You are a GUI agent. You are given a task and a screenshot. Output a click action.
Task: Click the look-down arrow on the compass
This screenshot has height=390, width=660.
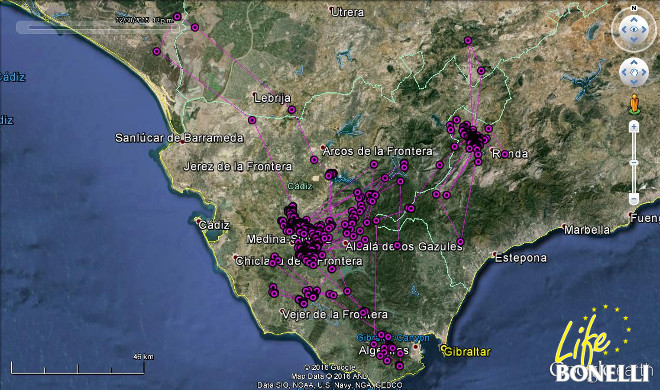tap(634, 40)
